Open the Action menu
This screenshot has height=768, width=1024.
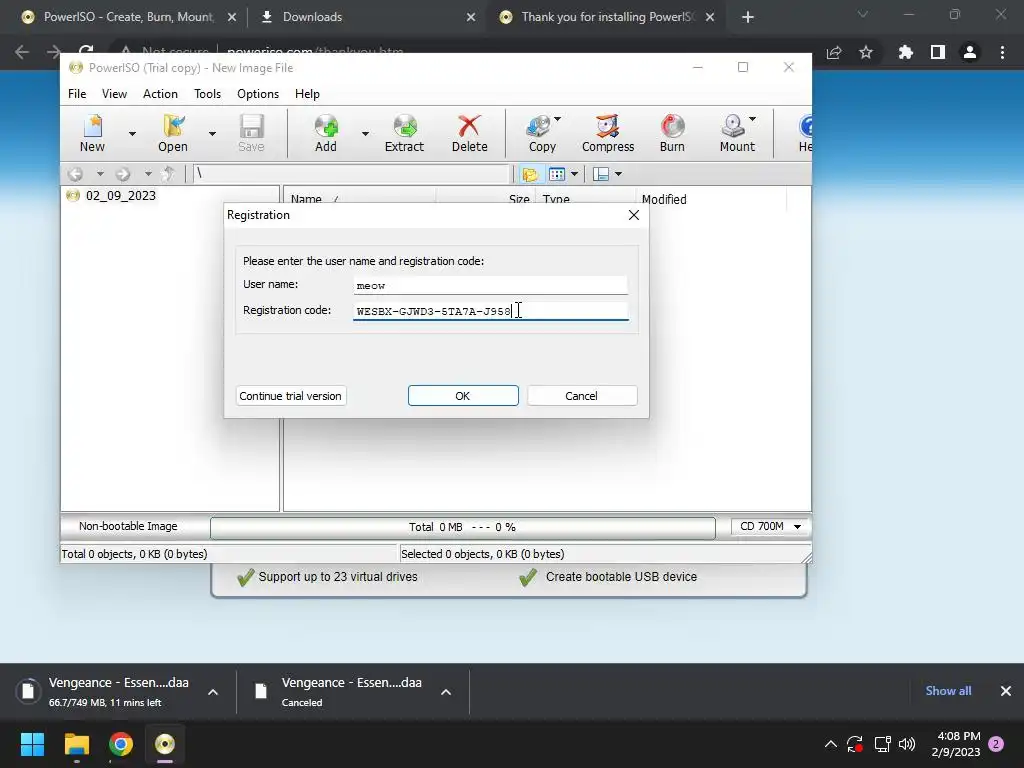[160, 94]
